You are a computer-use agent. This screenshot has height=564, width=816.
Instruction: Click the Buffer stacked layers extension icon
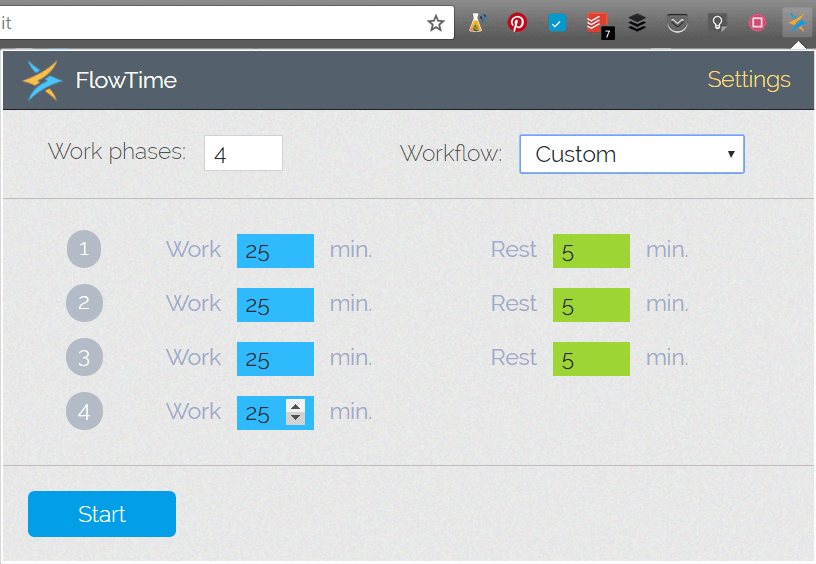[x=637, y=23]
